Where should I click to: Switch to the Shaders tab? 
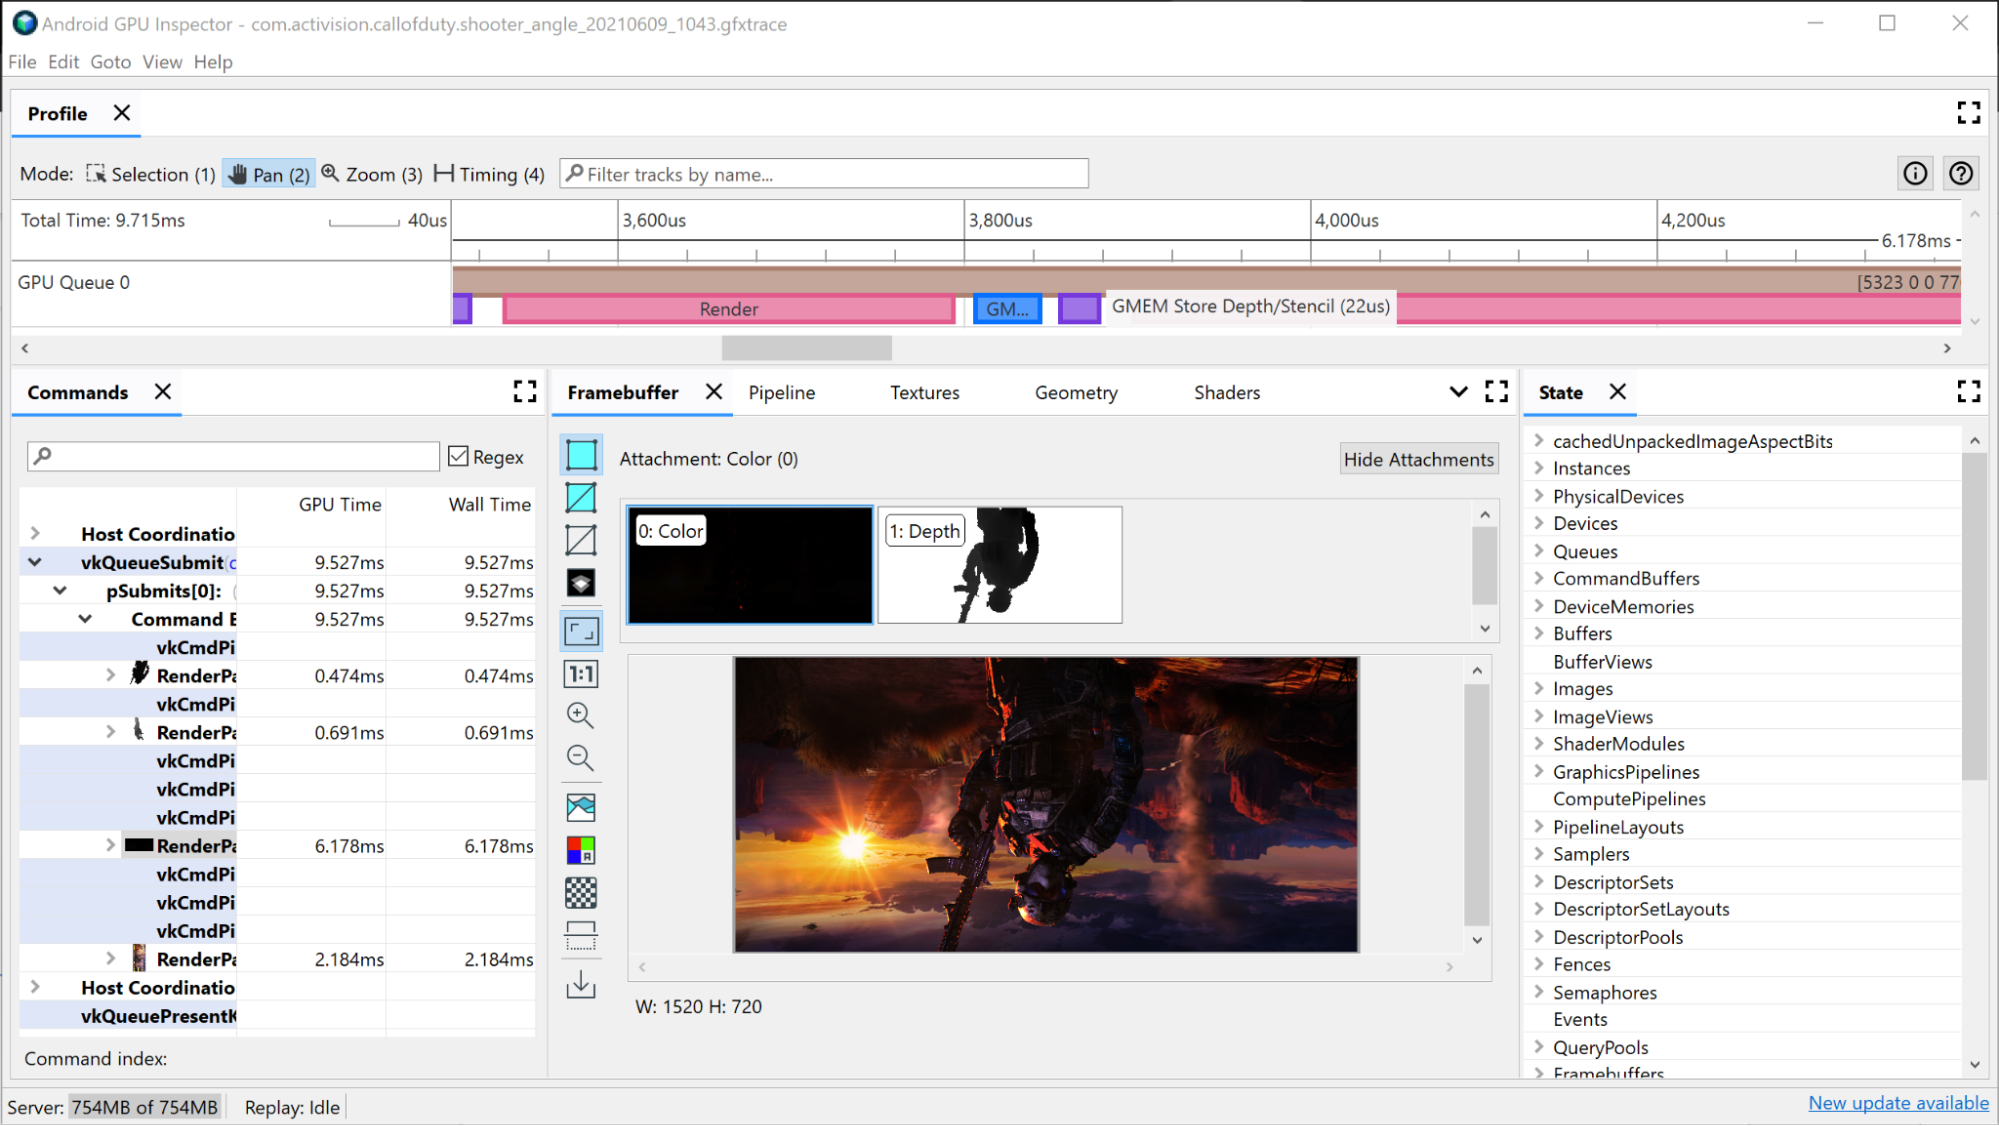(1226, 393)
